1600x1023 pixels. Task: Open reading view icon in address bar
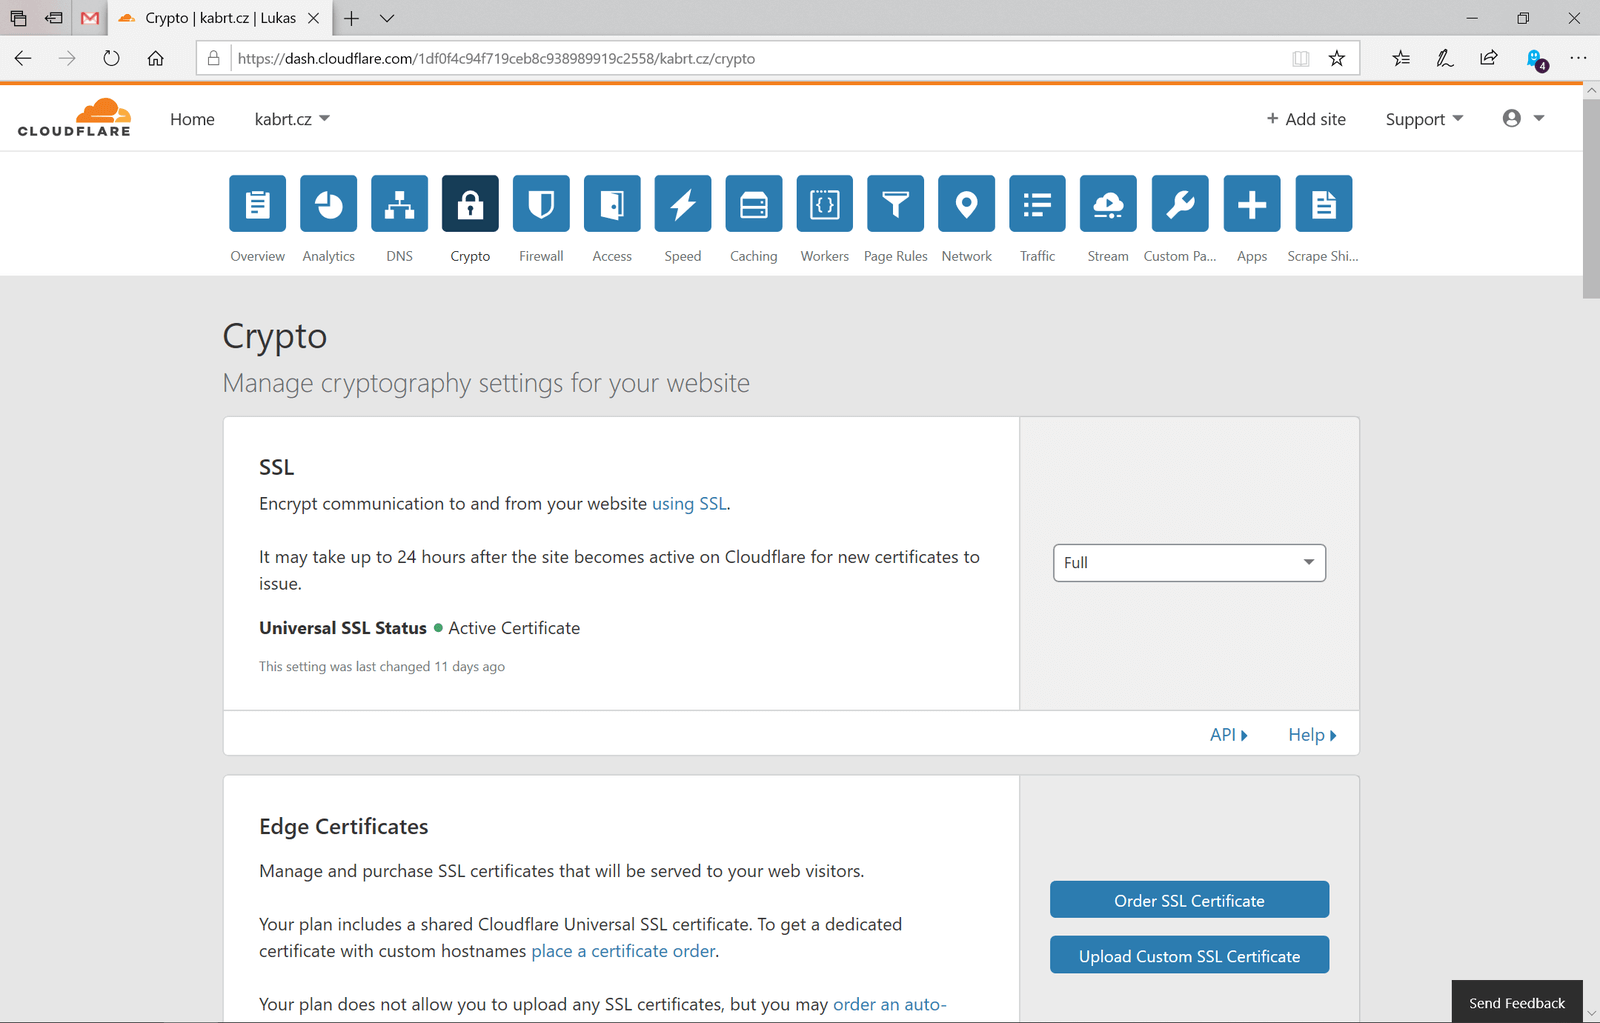[x=1301, y=58]
